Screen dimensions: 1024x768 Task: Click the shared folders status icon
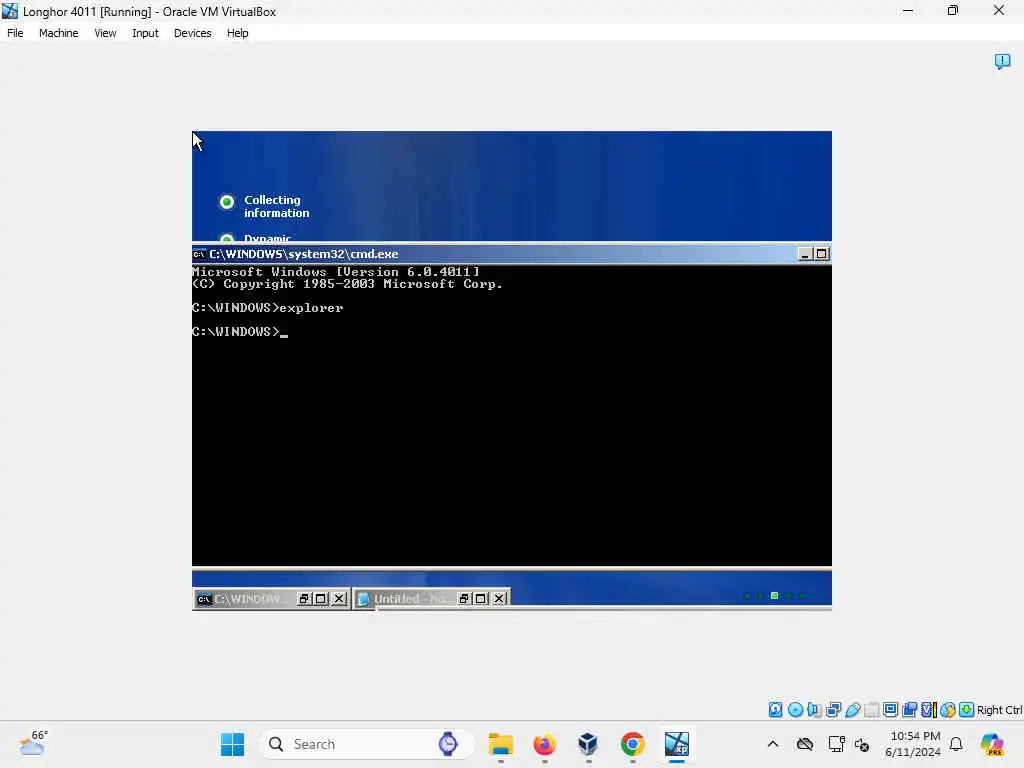(871, 709)
